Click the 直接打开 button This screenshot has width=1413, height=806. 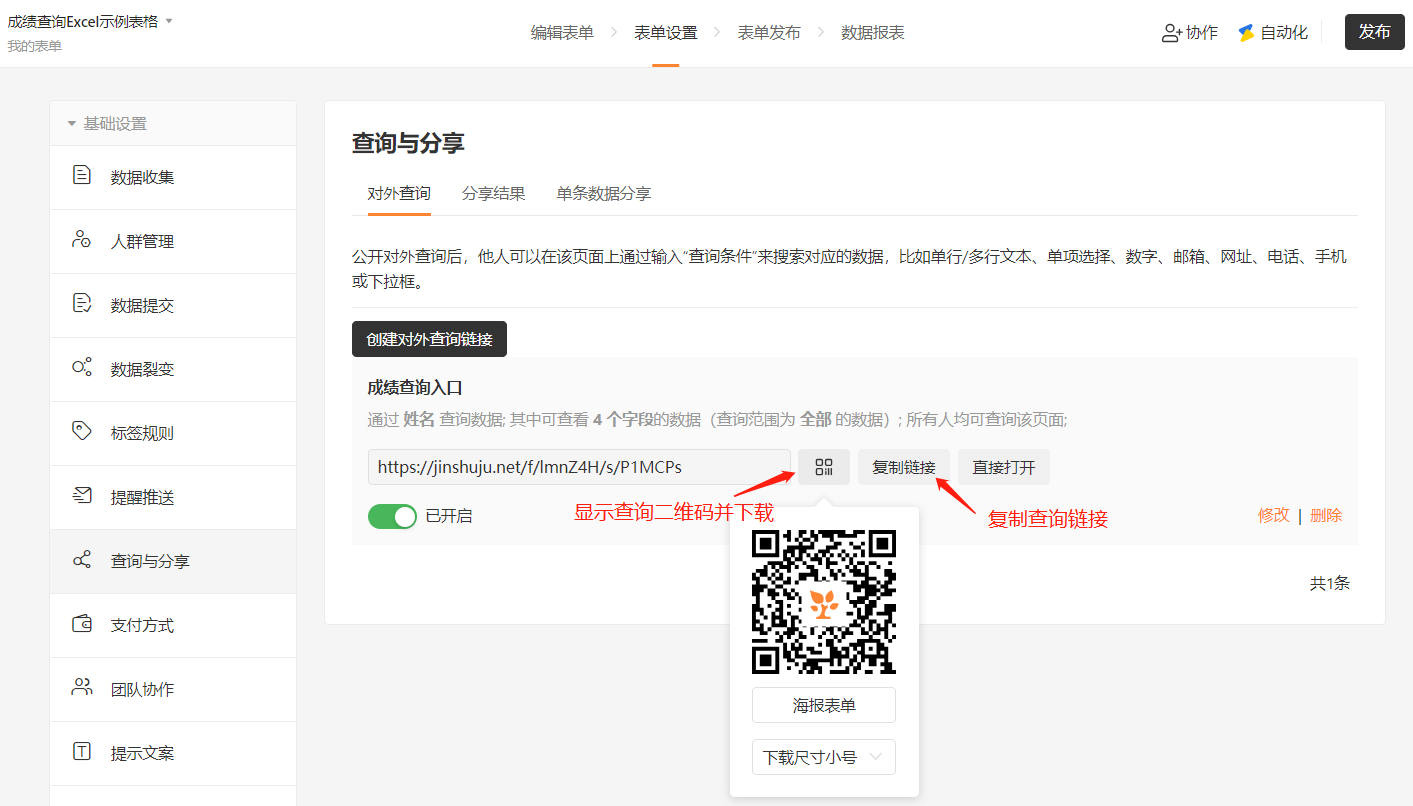point(1004,467)
